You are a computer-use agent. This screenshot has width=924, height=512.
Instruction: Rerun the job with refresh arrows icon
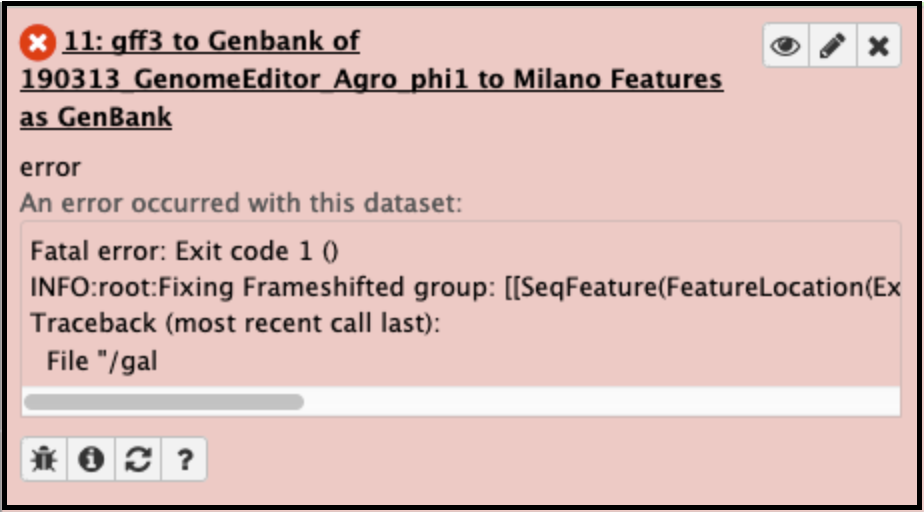(138, 459)
